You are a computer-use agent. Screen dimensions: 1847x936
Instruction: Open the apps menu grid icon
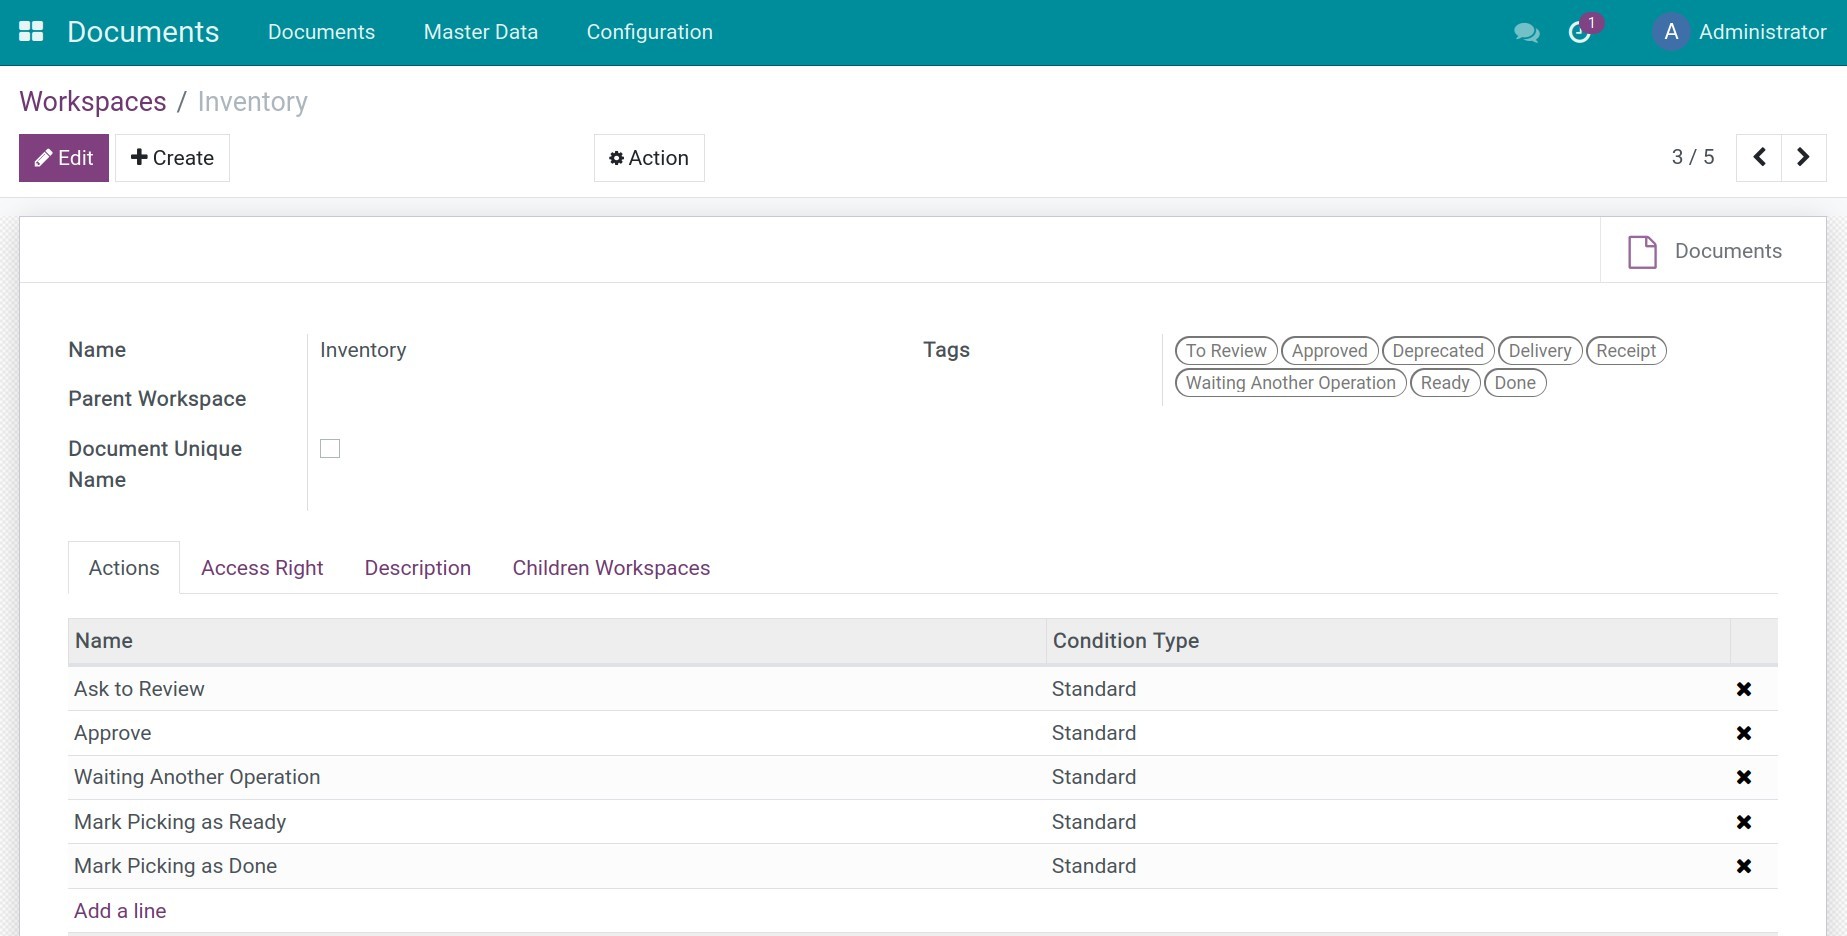coord(31,31)
